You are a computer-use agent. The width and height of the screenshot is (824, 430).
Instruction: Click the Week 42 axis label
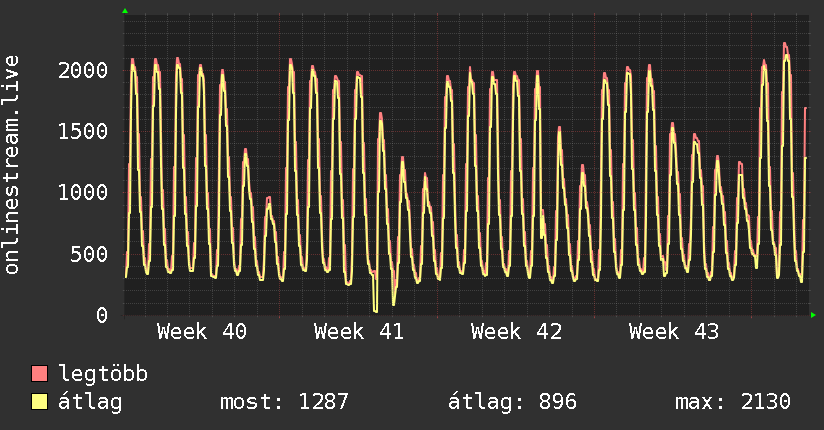[x=517, y=332]
